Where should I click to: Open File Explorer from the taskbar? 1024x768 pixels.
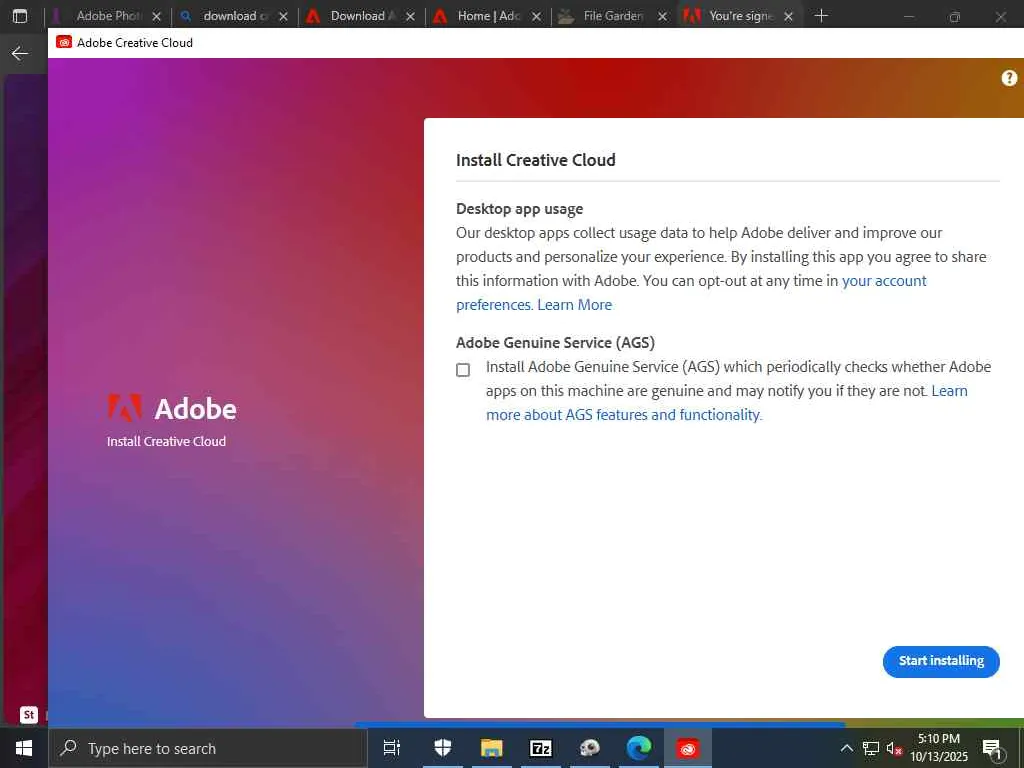tap(492, 748)
